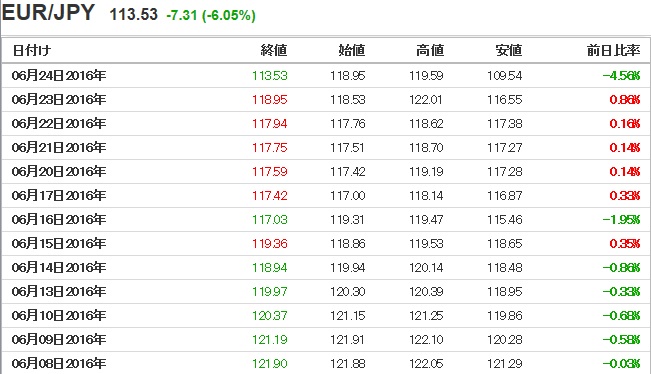Click closing price 117.75
This screenshot has width=651, height=374.
click(270, 147)
